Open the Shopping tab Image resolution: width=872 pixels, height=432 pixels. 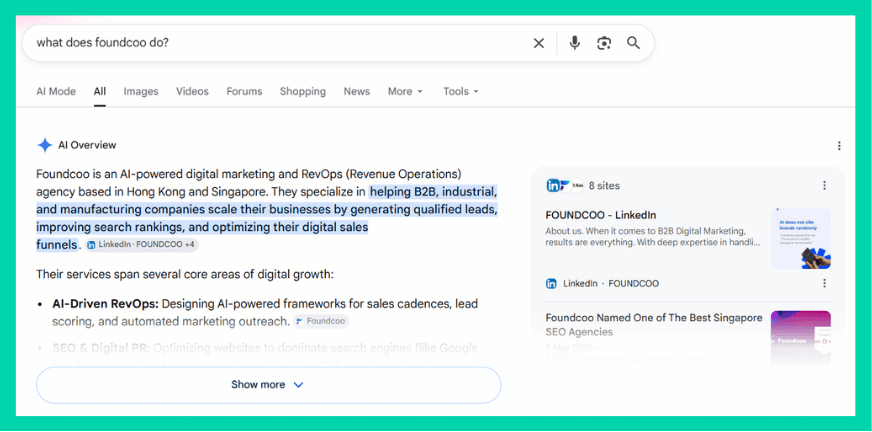click(303, 91)
